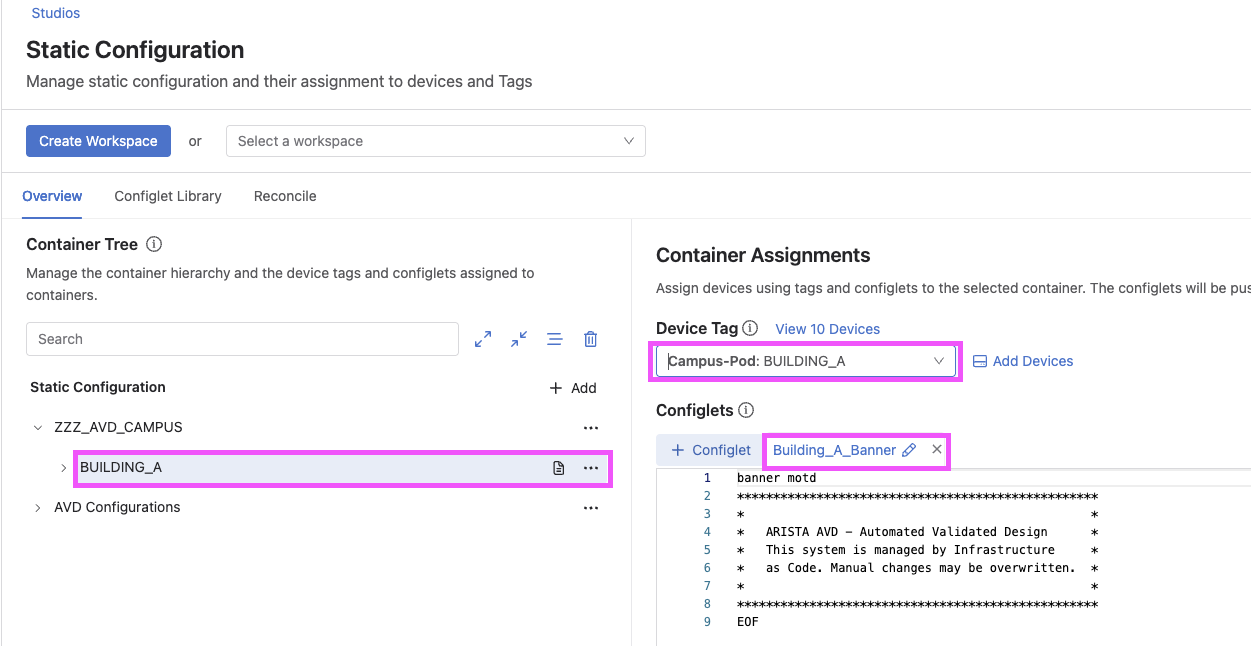Open the document icon on BUILDING_A row
The width and height of the screenshot is (1251, 646).
pos(559,467)
